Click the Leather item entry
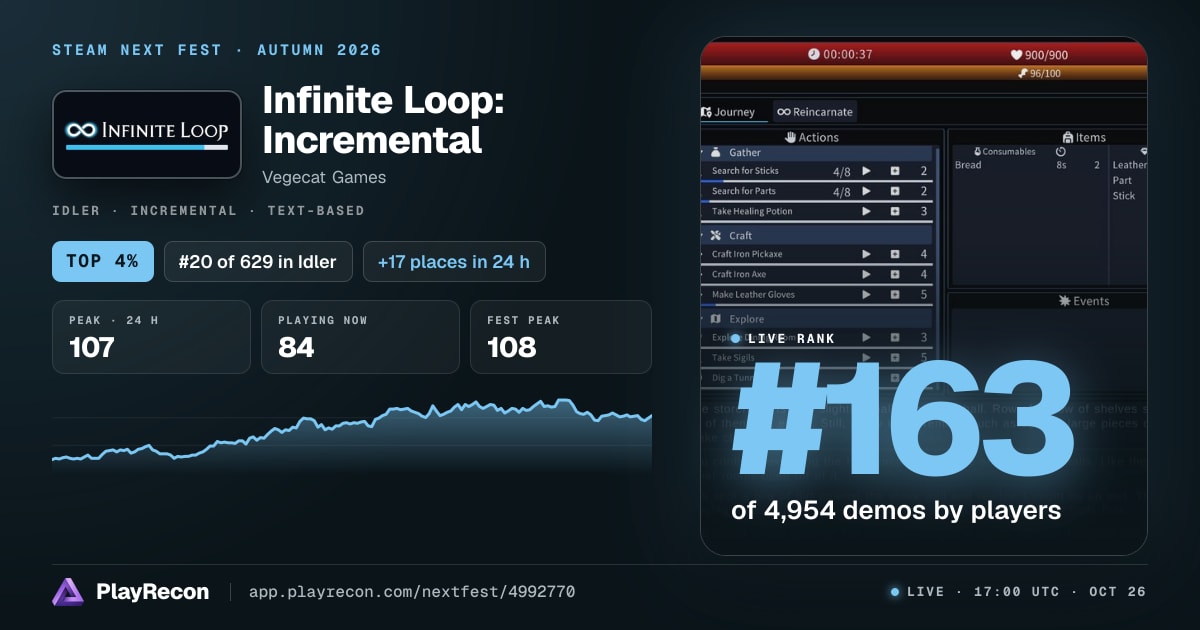 [1130, 165]
